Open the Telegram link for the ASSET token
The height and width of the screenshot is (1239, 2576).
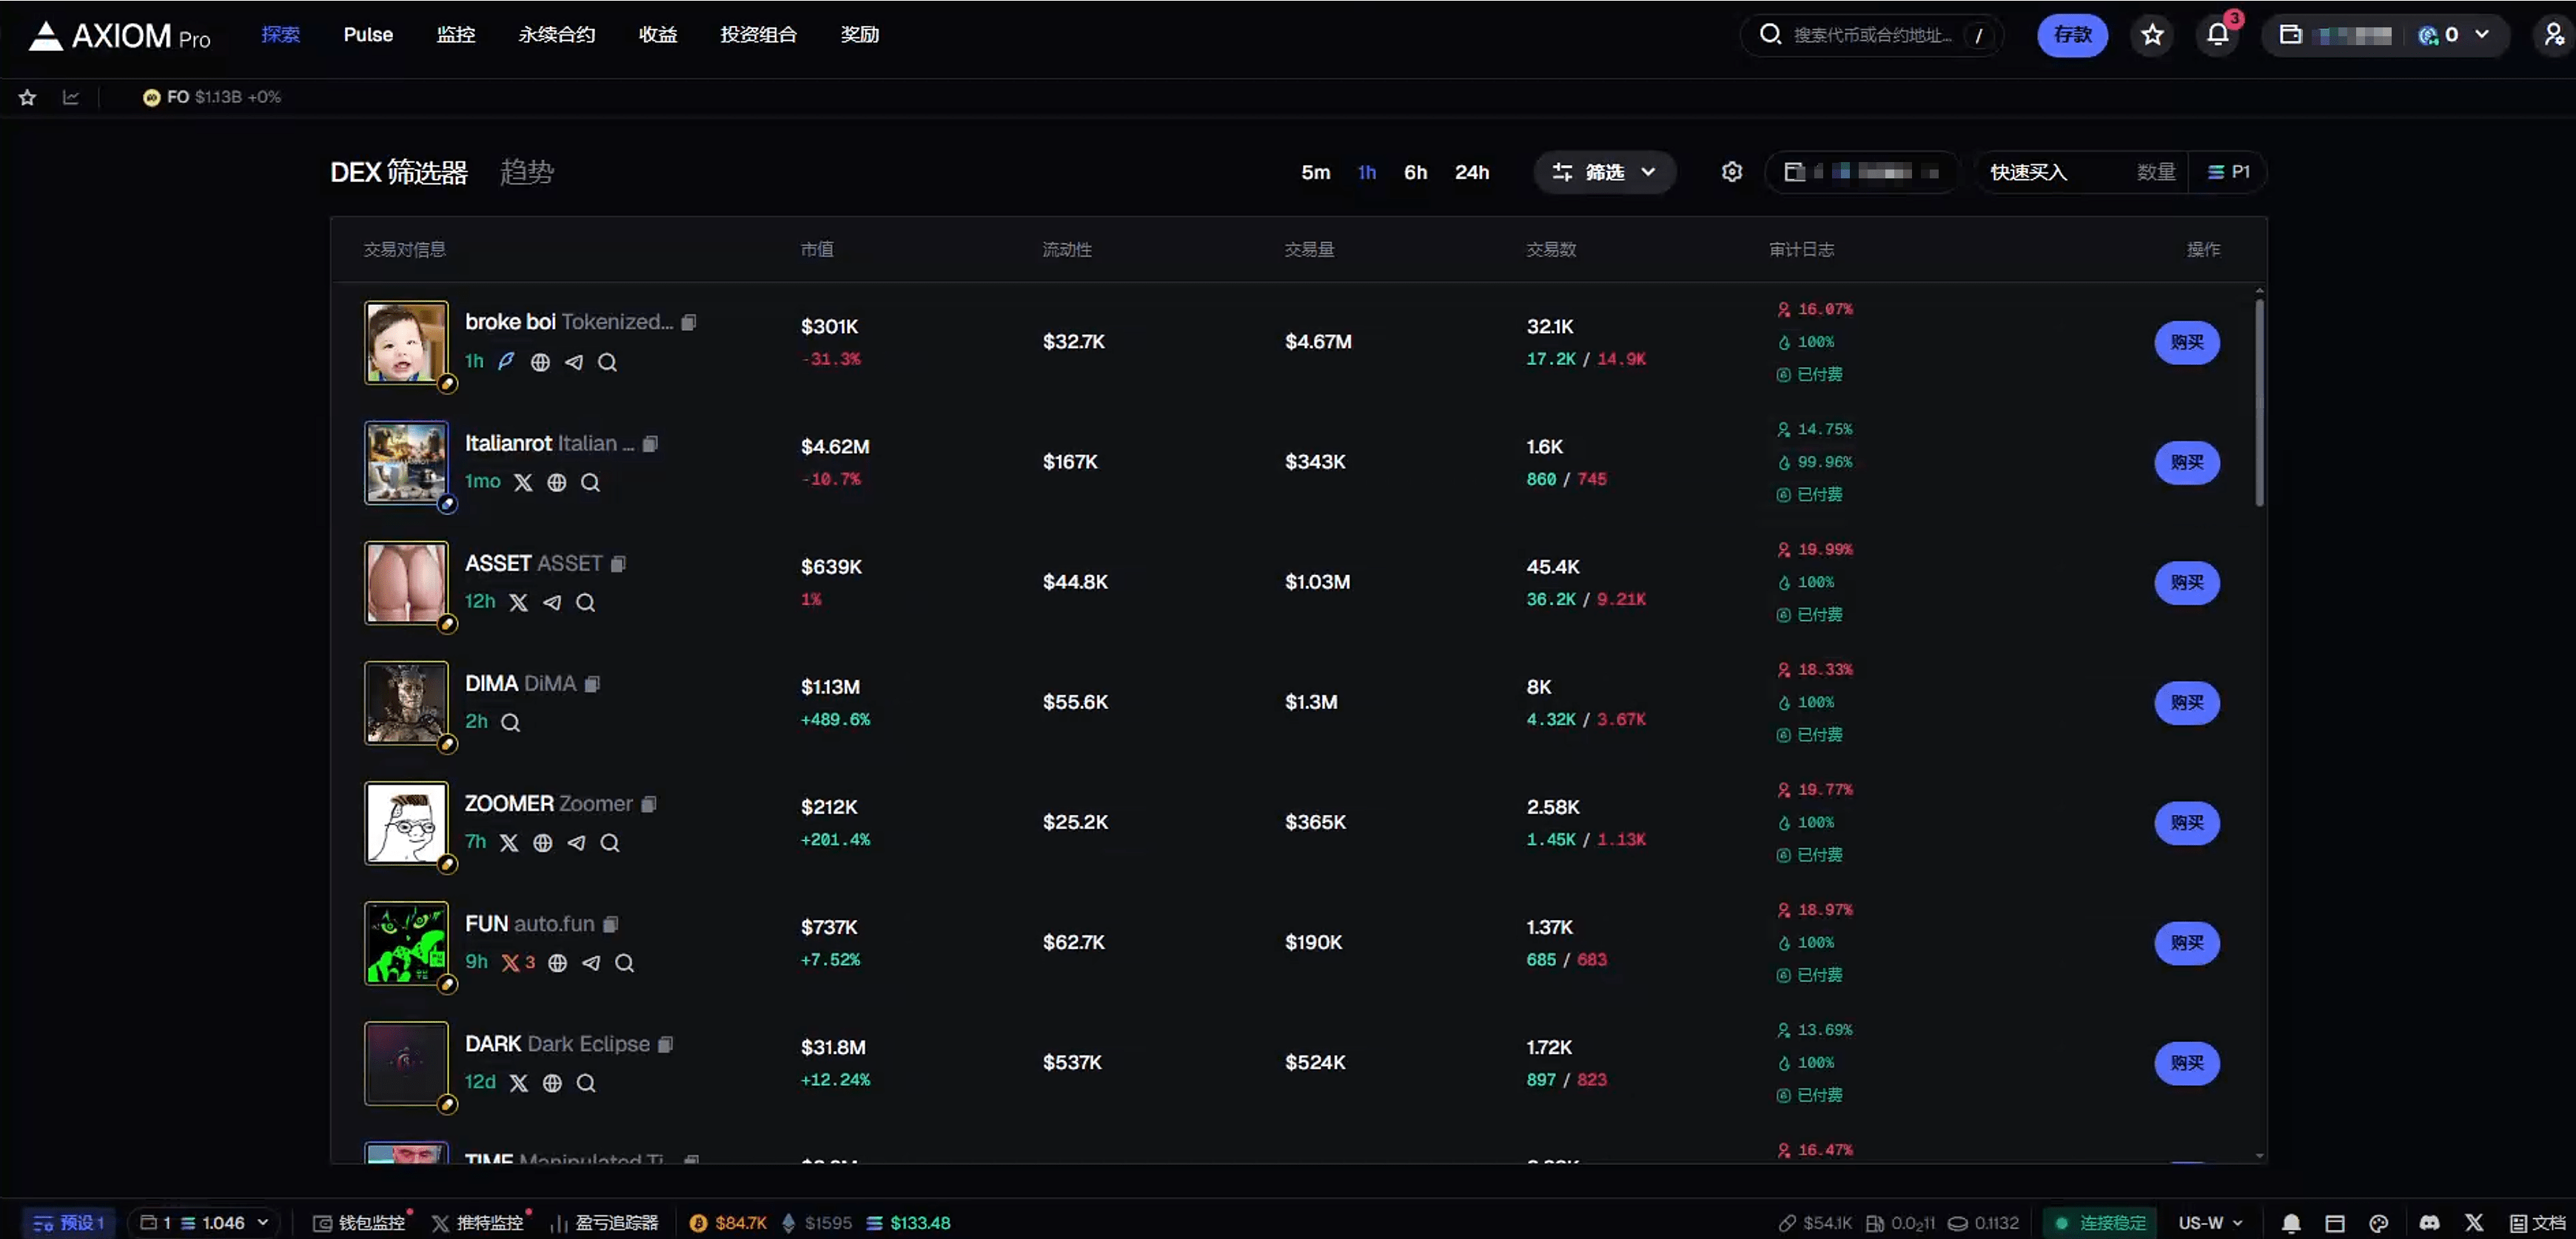tap(552, 603)
